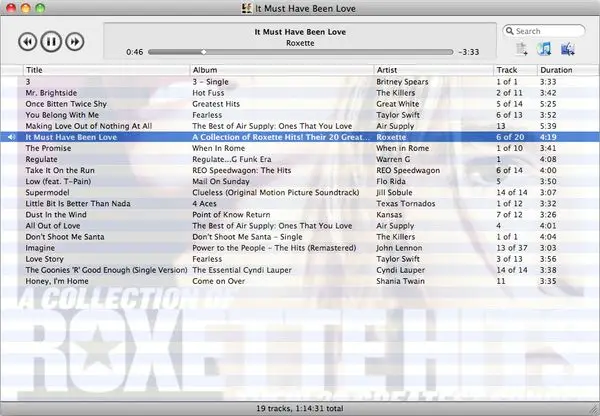This screenshot has height=416, width=600.
Task: Click the Flo Rida artist cell
Action: (391, 181)
